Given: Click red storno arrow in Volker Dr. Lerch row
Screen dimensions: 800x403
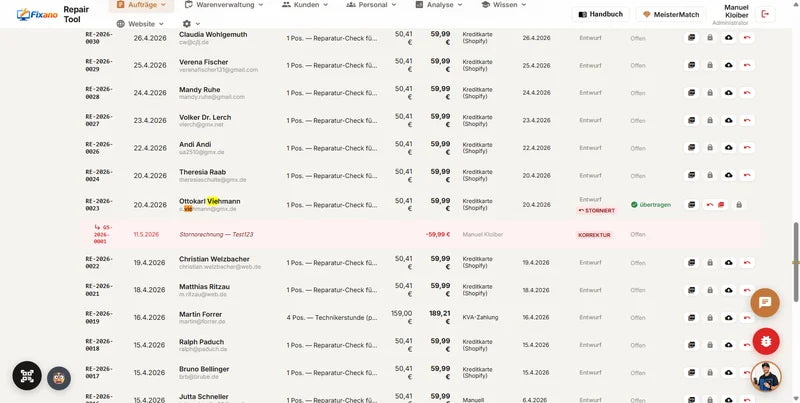Looking at the screenshot, I should tap(747, 120).
